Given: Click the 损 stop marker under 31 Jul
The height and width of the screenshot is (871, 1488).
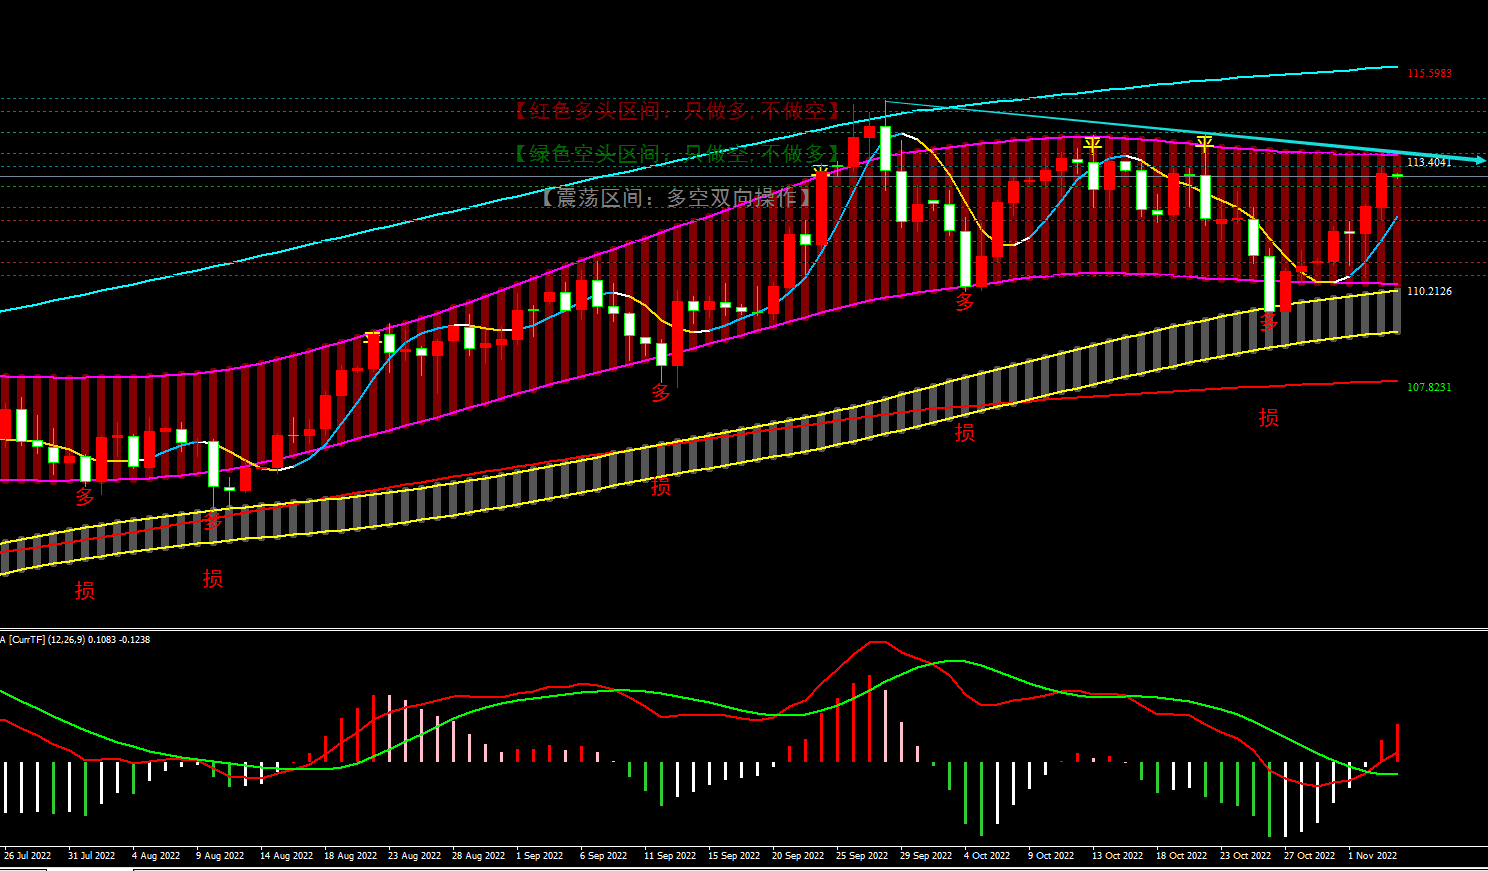Looking at the screenshot, I should (x=85, y=591).
